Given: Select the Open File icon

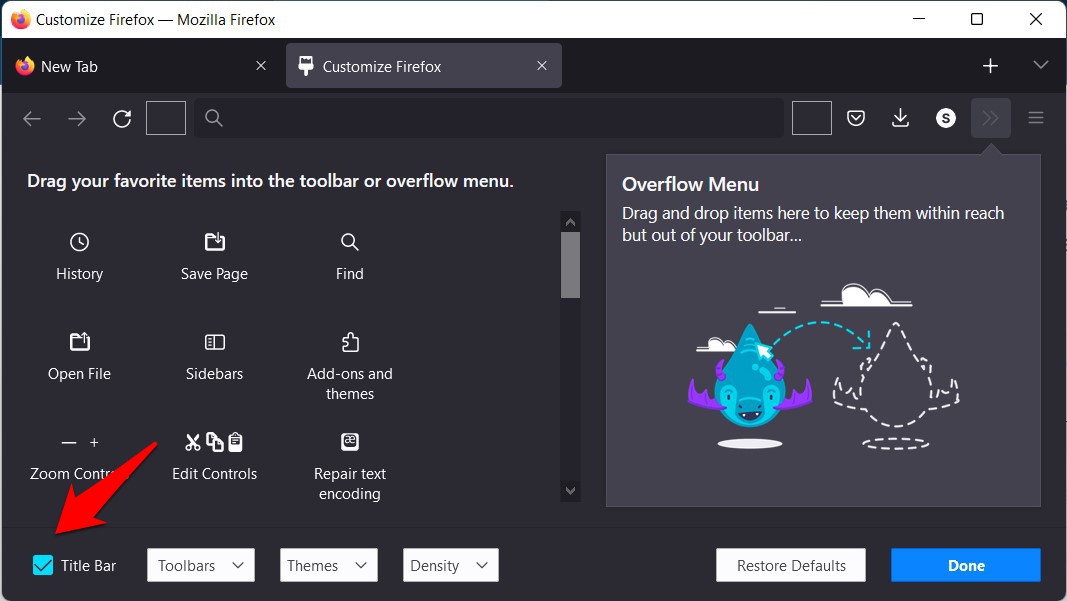Looking at the screenshot, I should coord(79,342).
